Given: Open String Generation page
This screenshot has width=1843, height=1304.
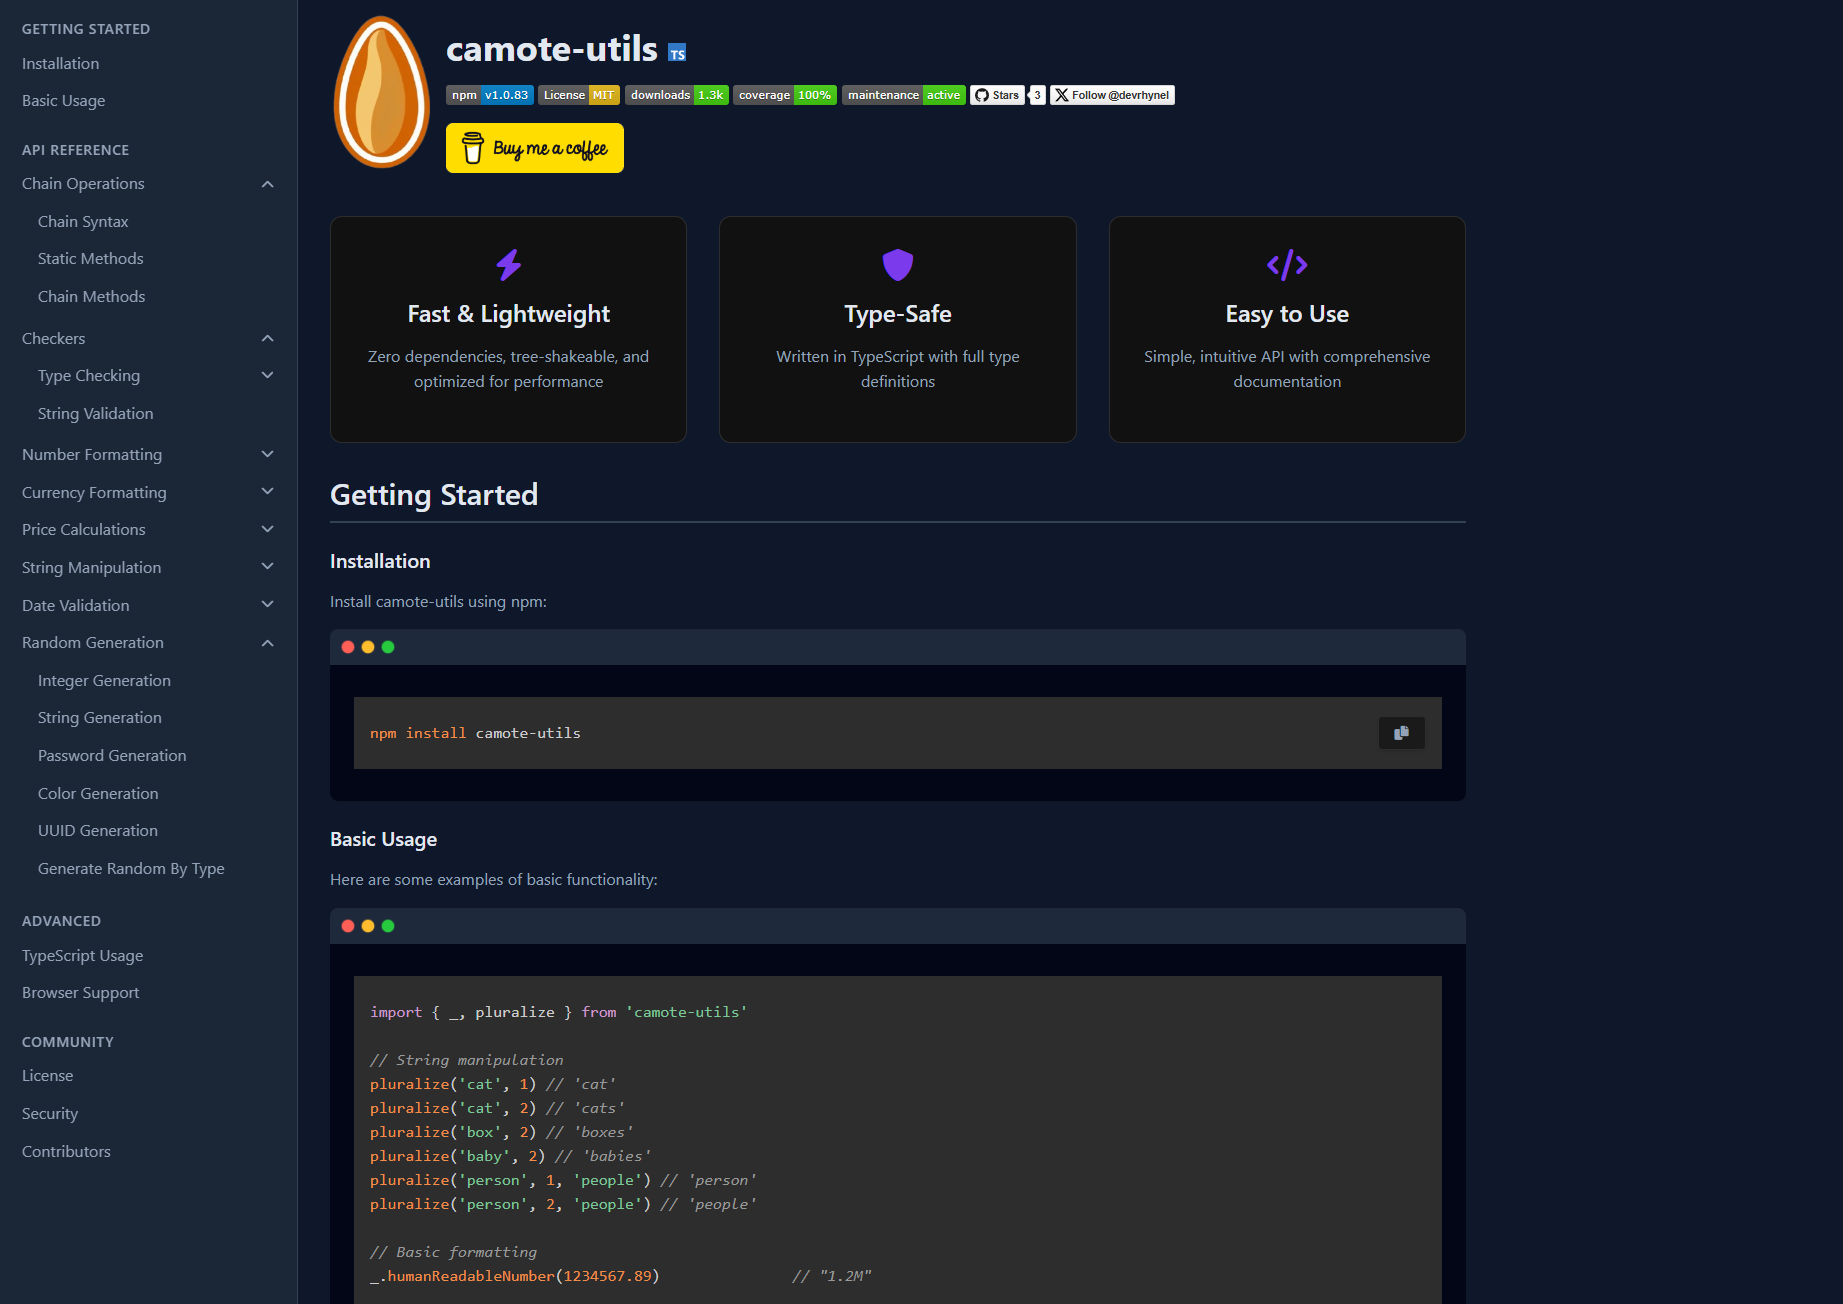Looking at the screenshot, I should [100, 718].
